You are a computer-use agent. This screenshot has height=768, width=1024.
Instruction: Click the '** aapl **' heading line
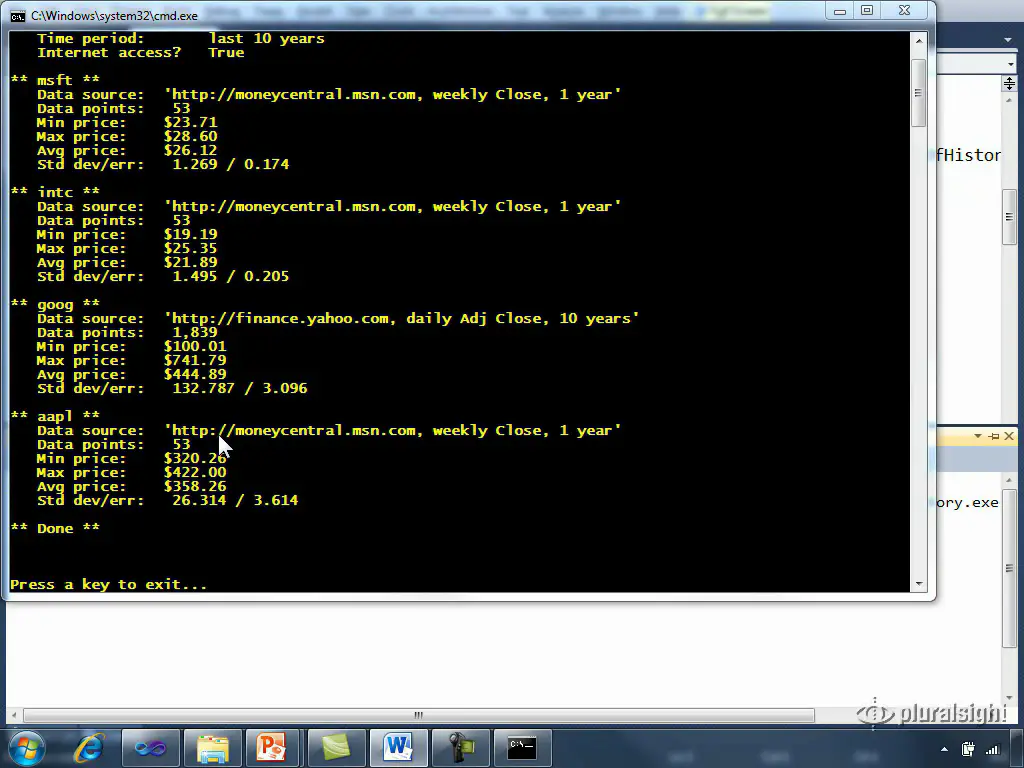pos(56,416)
